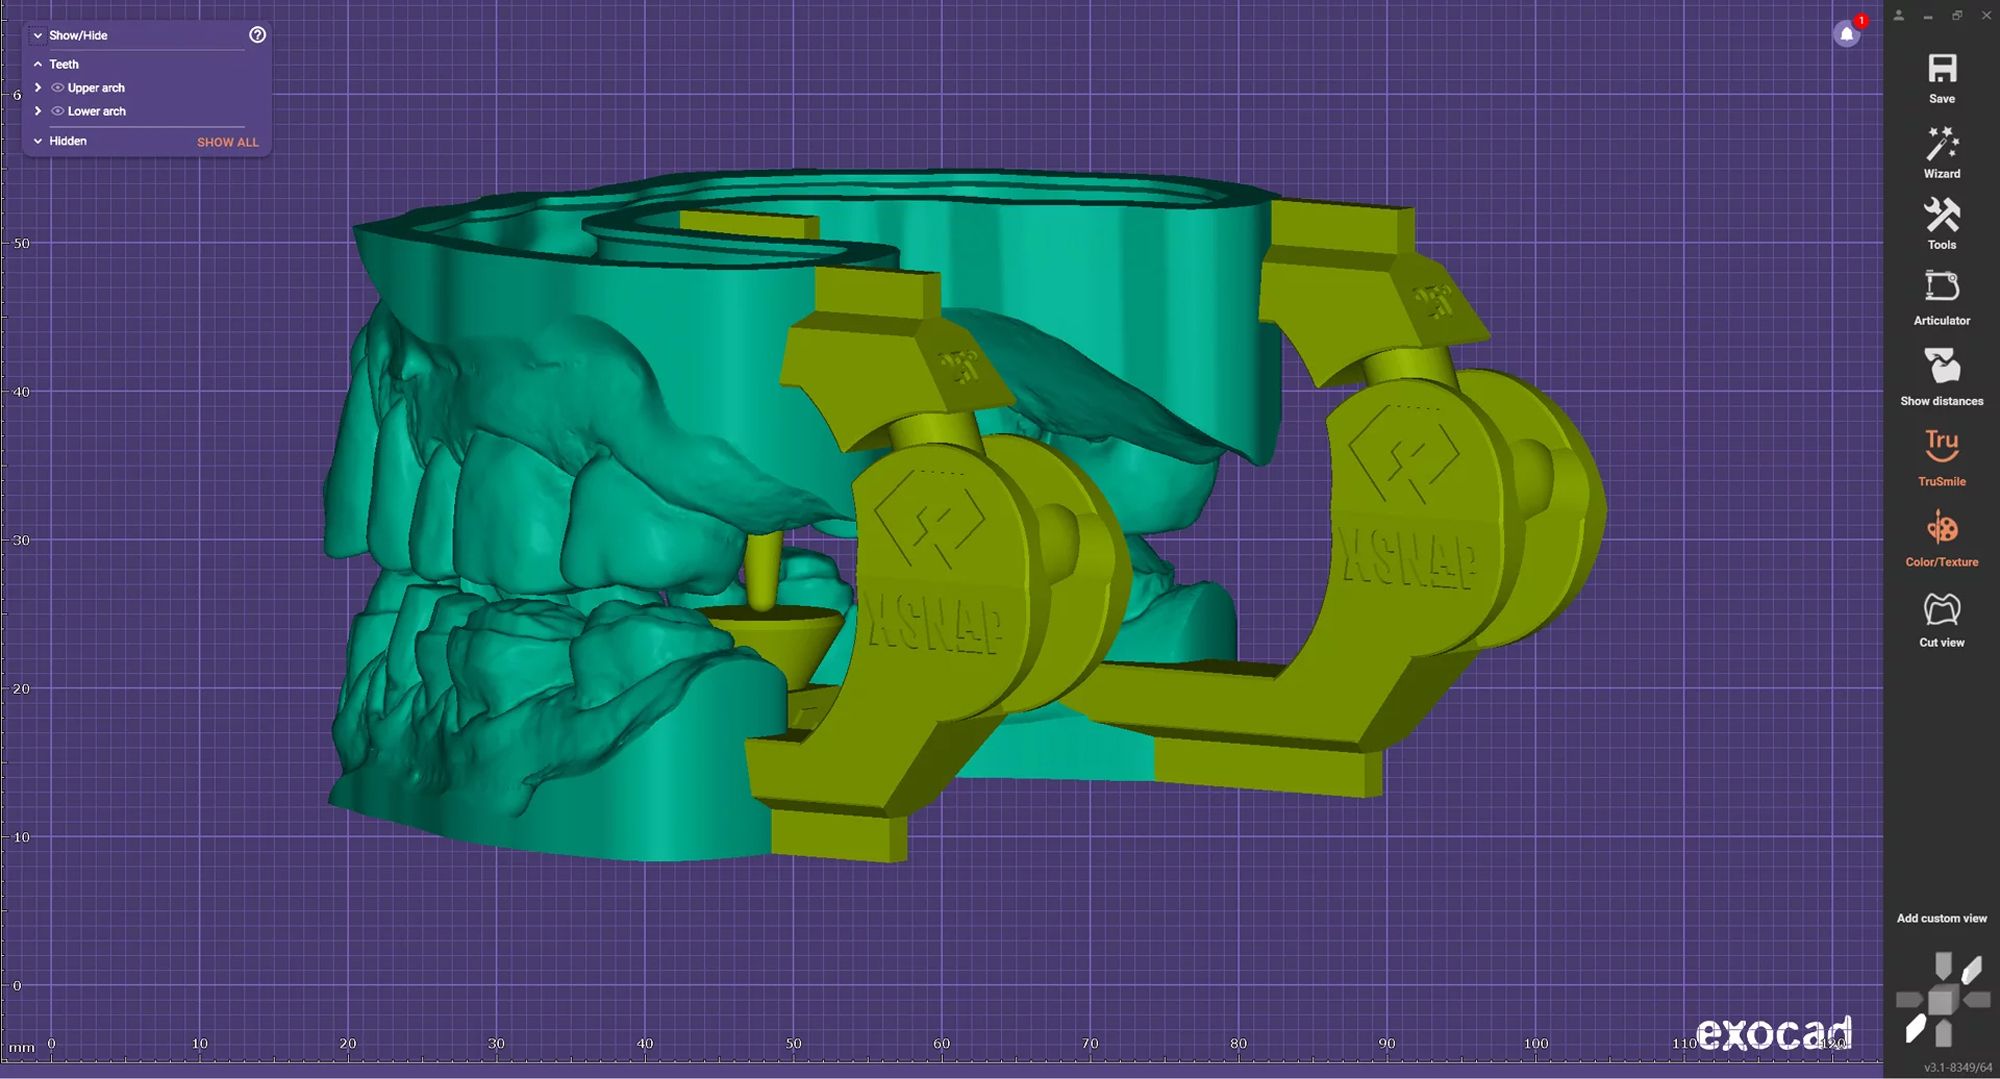The image size is (2000, 1079).
Task: Activate Show distances tool
Action: 1942,377
